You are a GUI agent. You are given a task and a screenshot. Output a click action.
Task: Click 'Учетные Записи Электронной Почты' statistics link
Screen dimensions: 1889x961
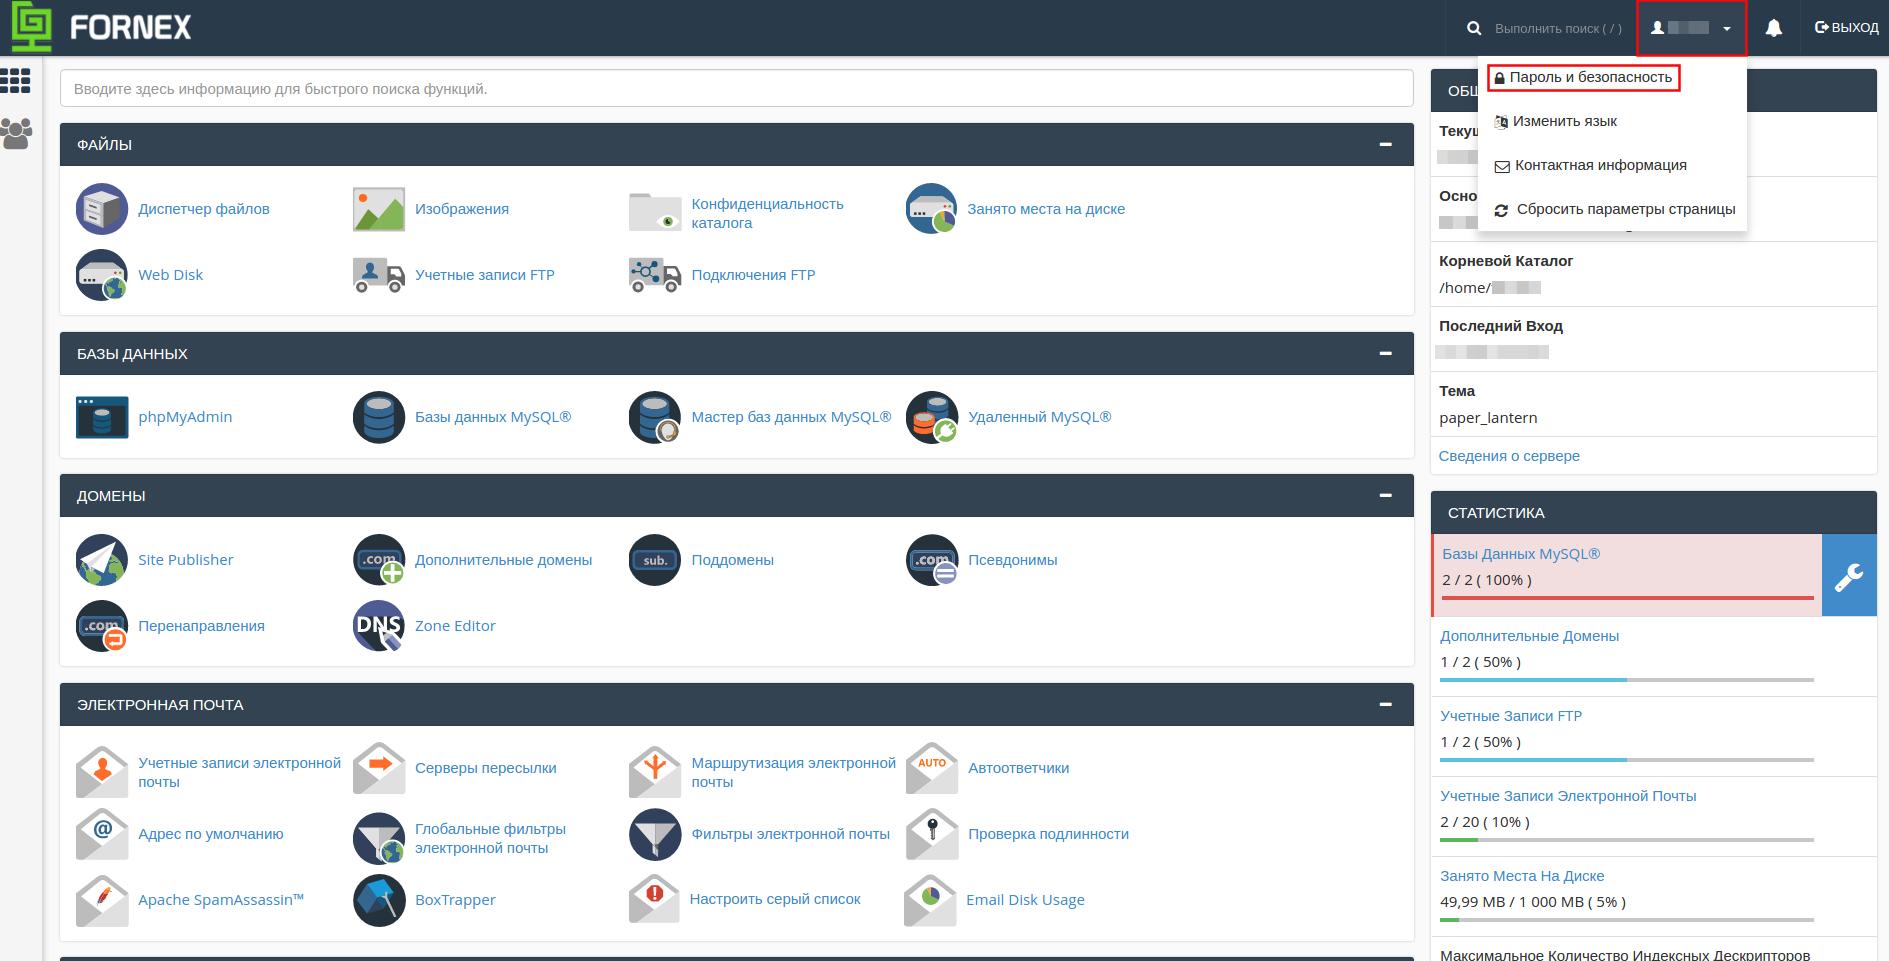coord(1568,796)
